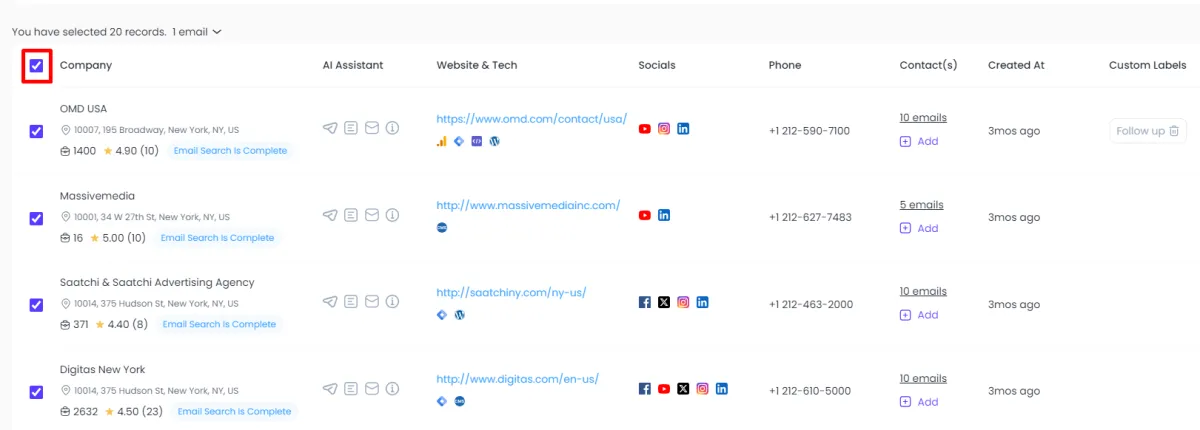The width and height of the screenshot is (1200, 430).
Task: Add a contact for Massivemedia
Action: [919, 229]
